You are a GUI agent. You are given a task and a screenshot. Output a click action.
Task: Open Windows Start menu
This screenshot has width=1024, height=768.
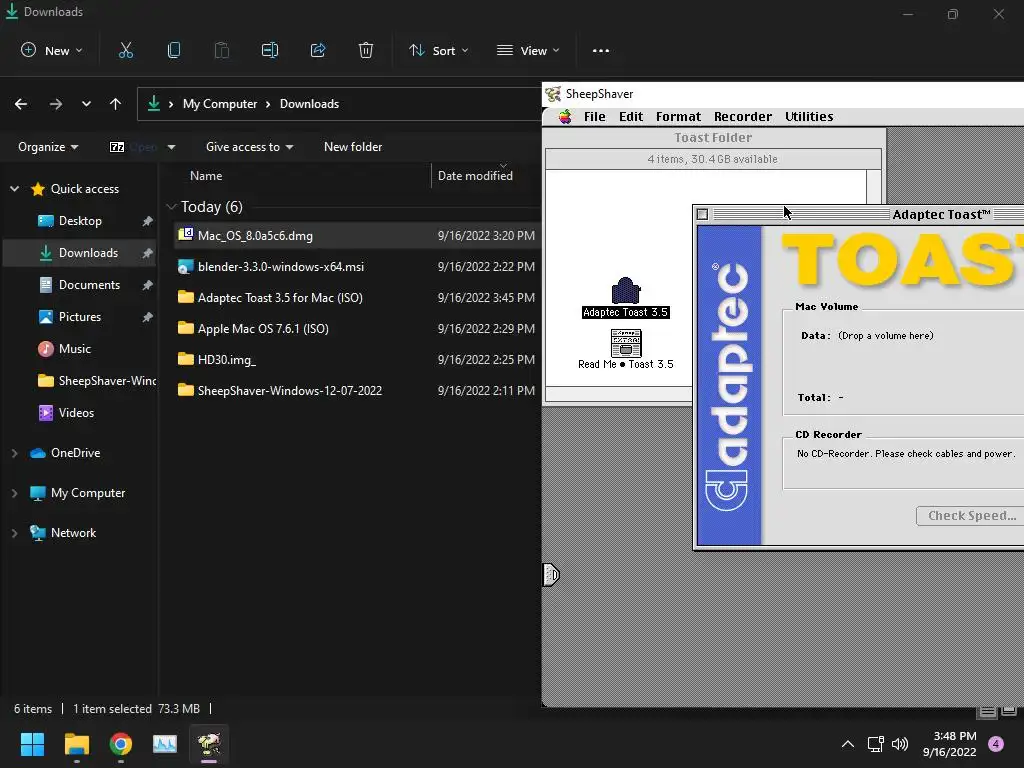click(x=32, y=744)
